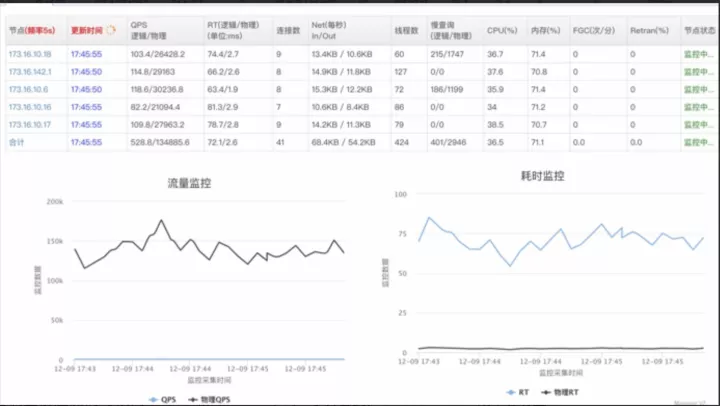Image resolution: width=720 pixels, height=406 pixels.
Task: Click QPS value 103.4/26428.2
Action: [x=158, y=54]
